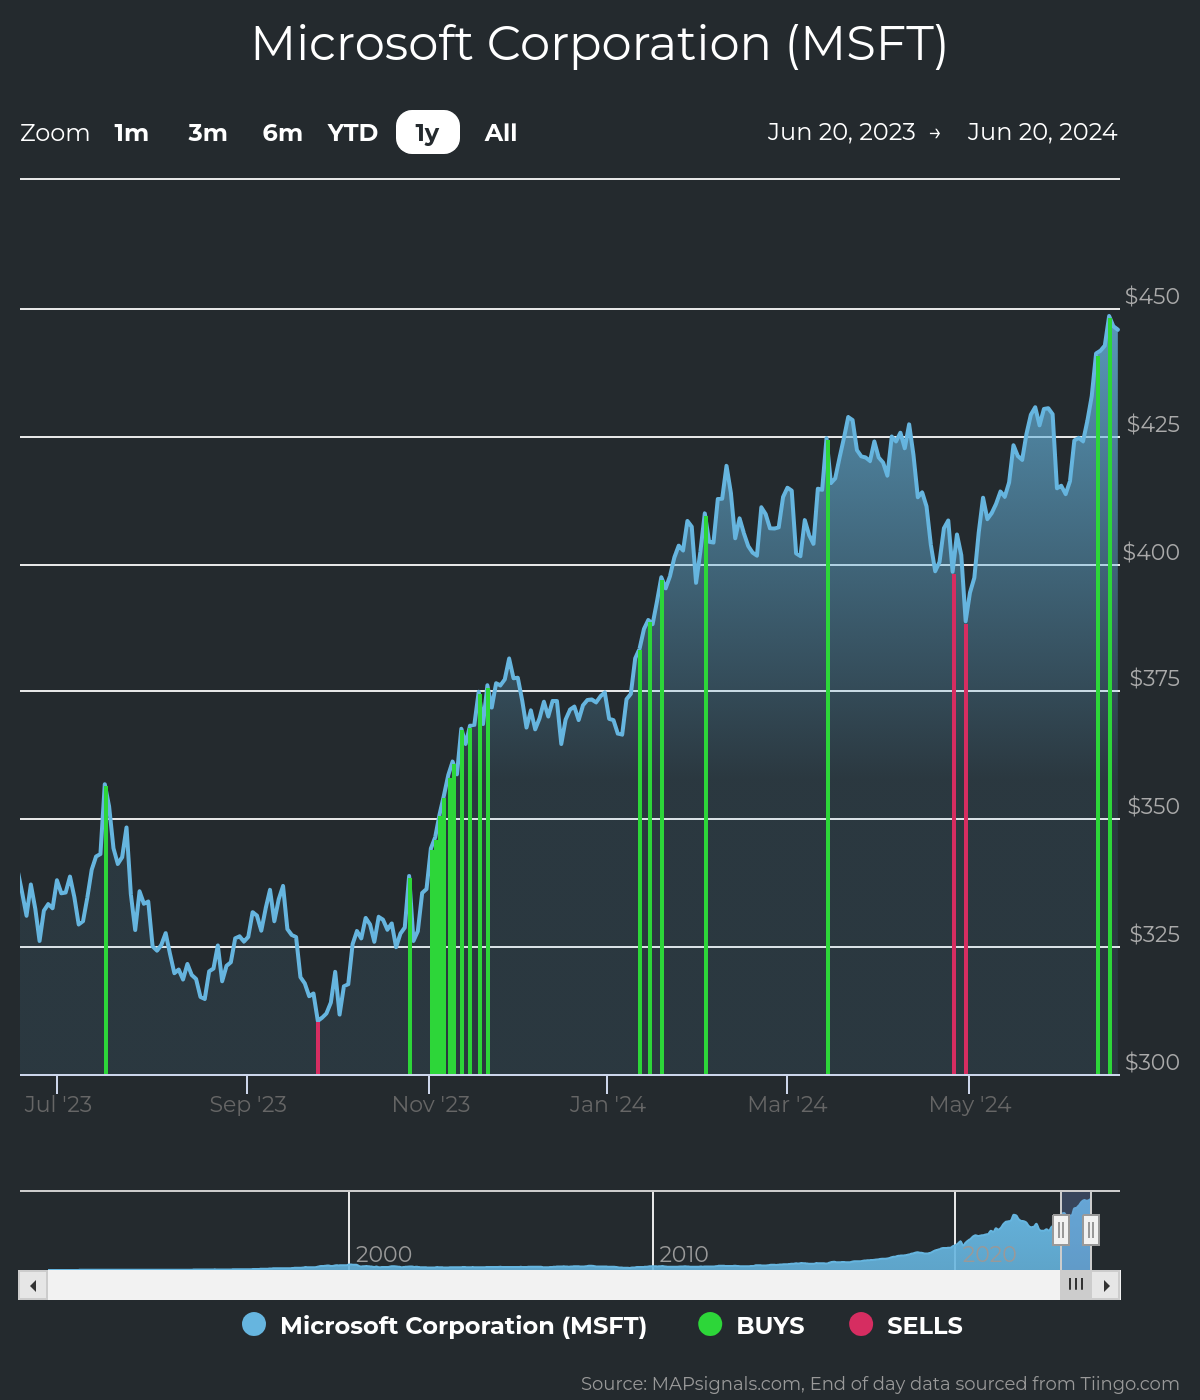Viewport: 1200px width, 1400px height.
Task: Click the navigator left range handle
Action: pyautogui.click(x=1061, y=1229)
